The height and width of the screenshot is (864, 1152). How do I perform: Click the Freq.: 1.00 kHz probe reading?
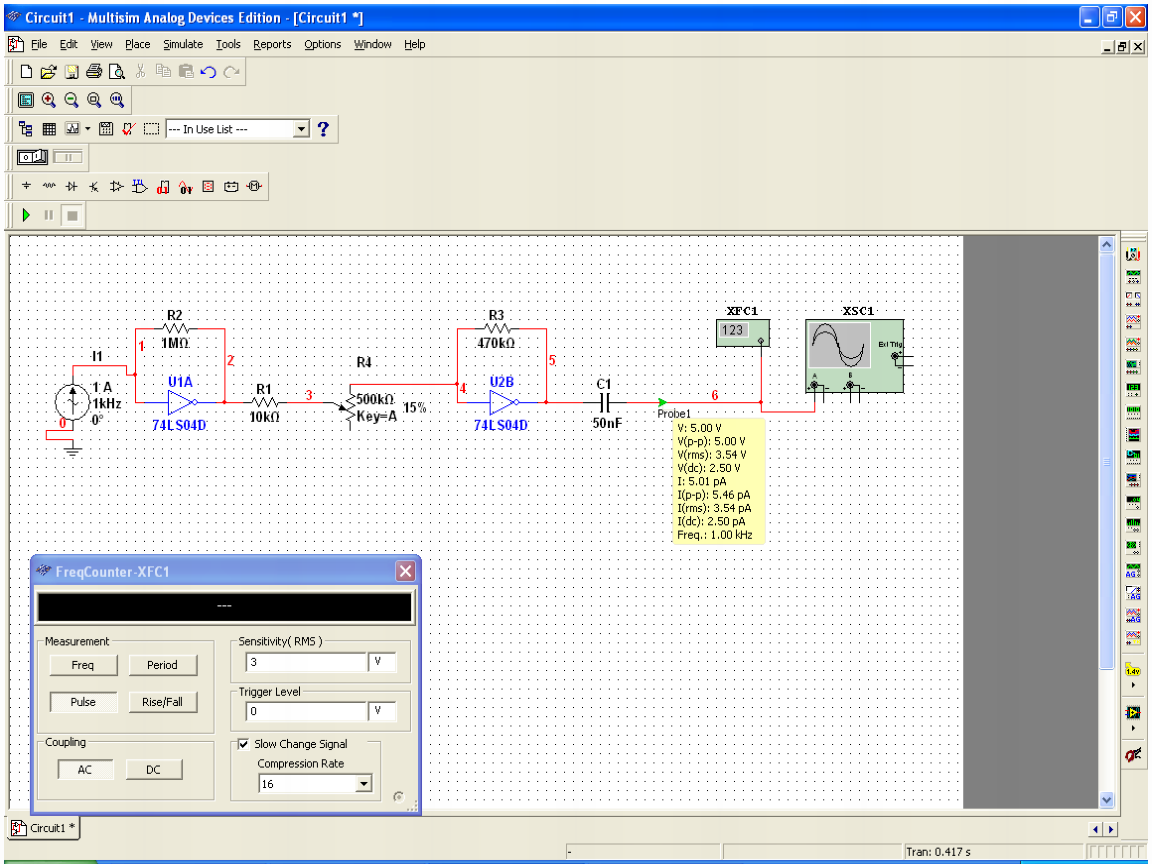(715, 535)
